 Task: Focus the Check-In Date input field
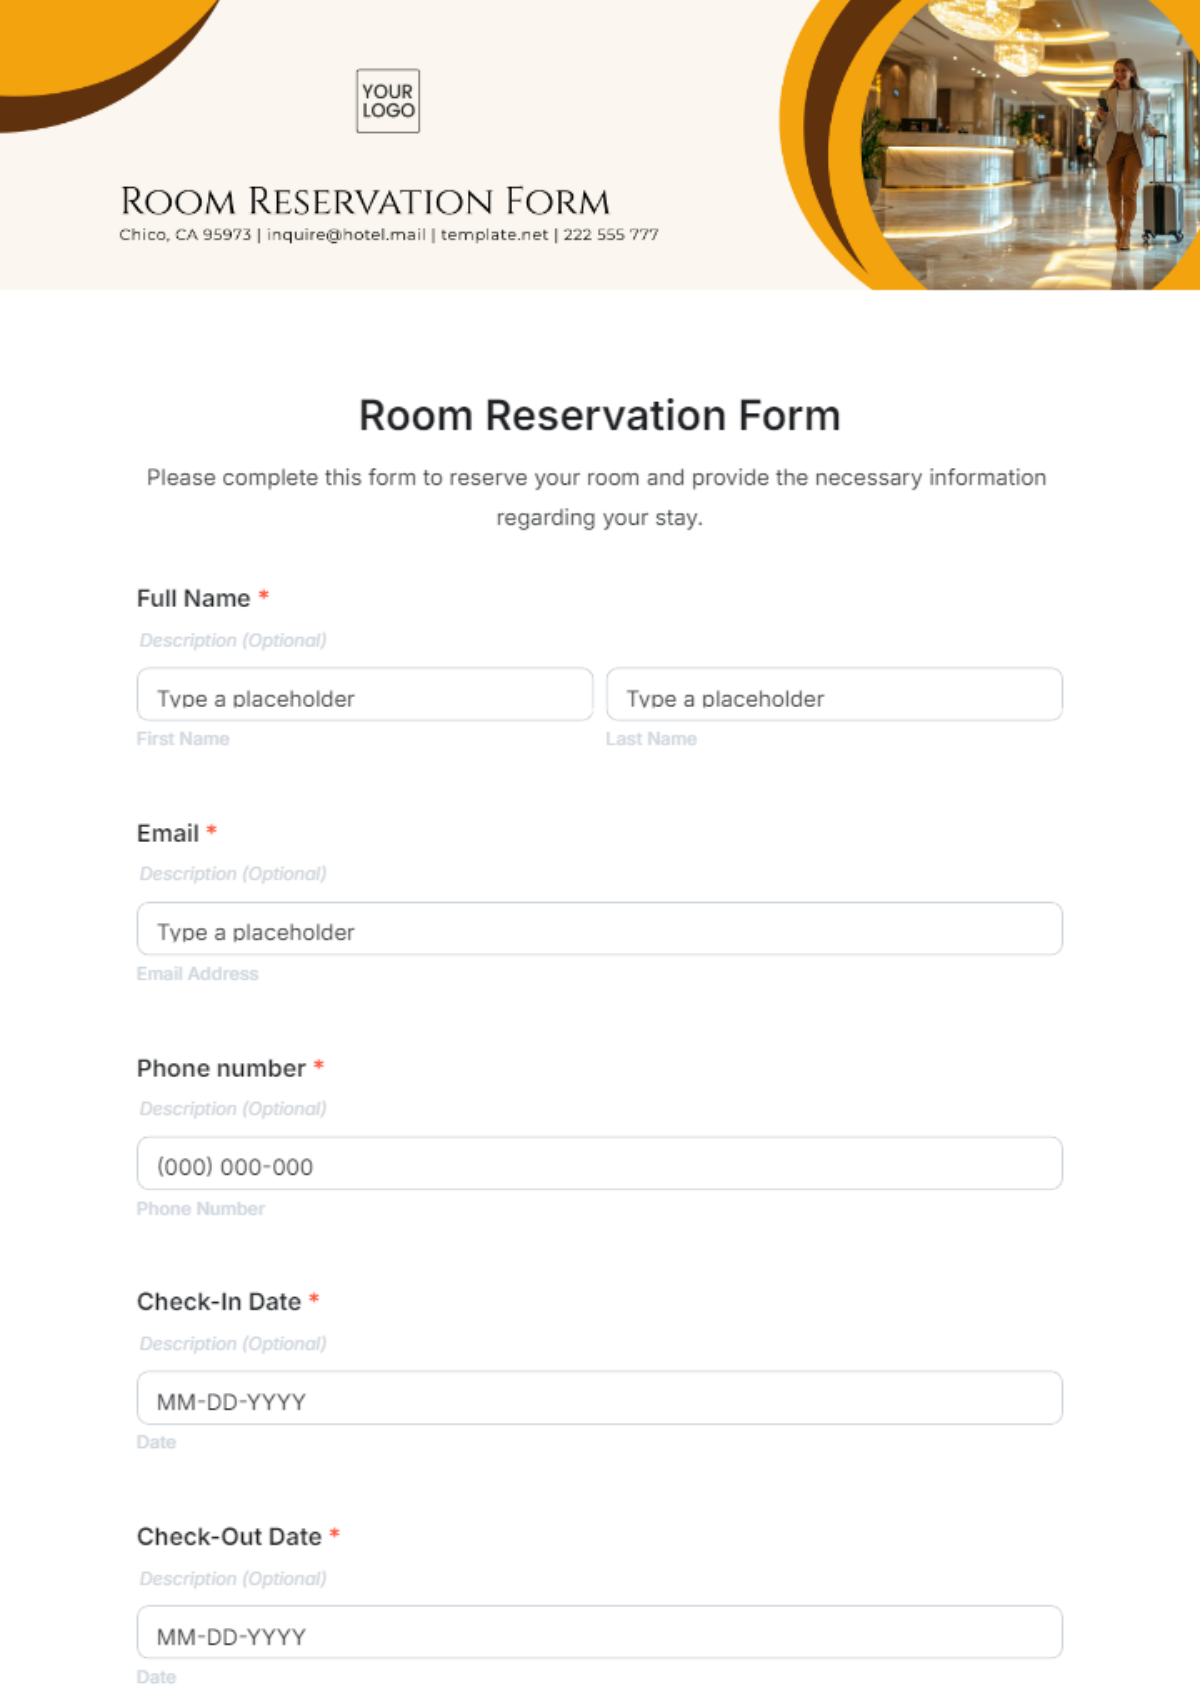coord(599,1398)
